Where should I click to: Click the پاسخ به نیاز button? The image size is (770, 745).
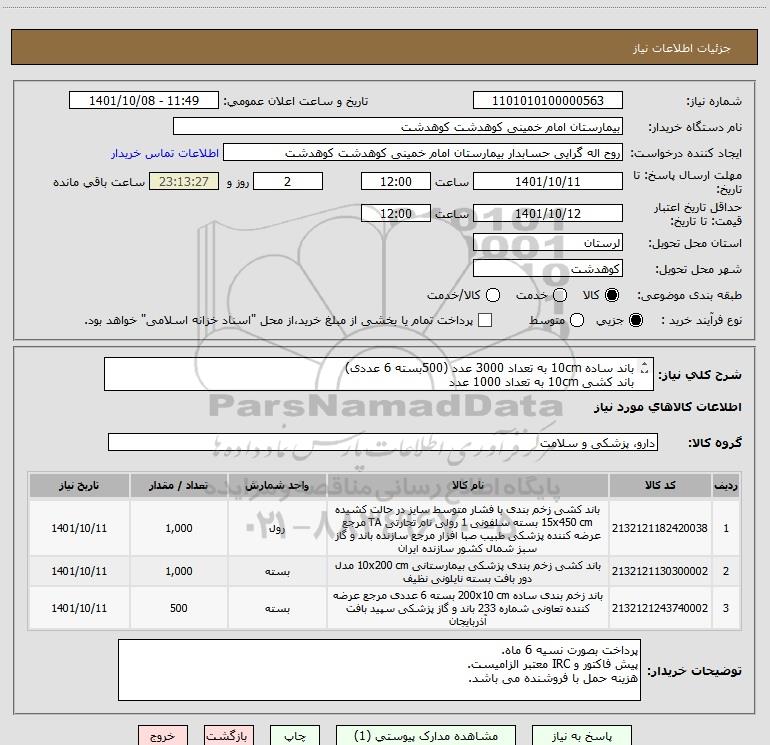(x=582, y=736)
